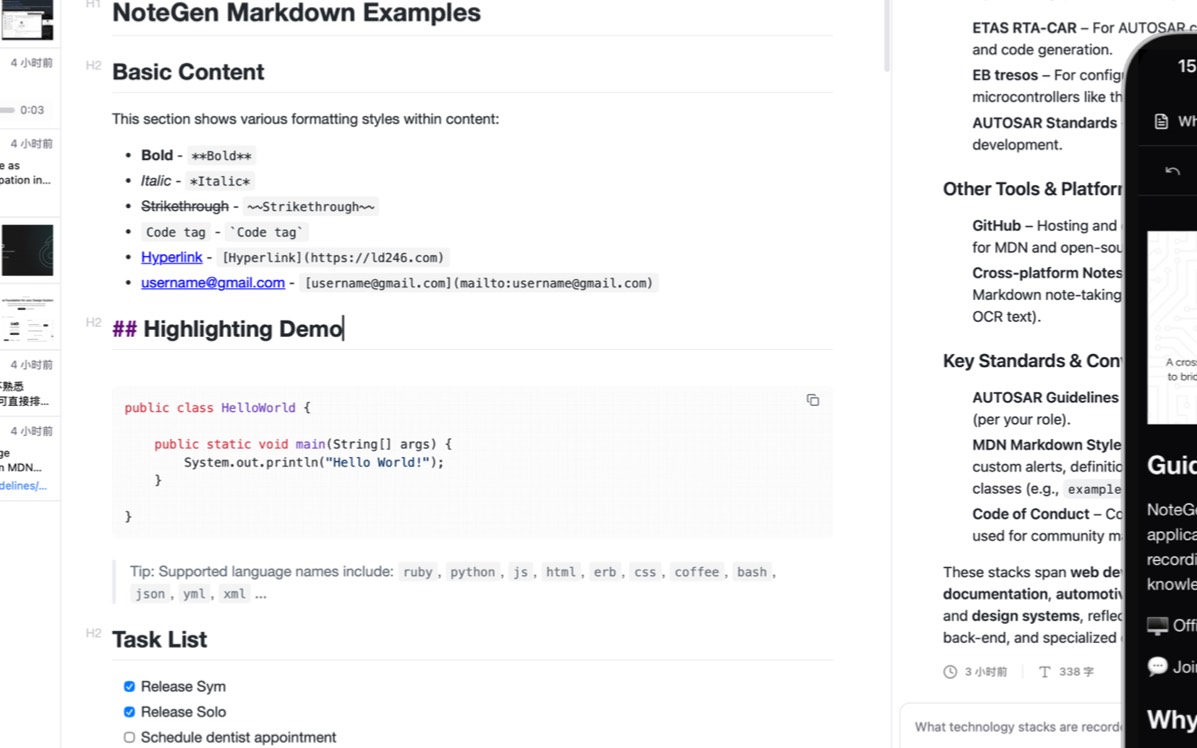Place cursor in Task List heading
This screenshot has width=1197, height=748.
tap(160, 640)
